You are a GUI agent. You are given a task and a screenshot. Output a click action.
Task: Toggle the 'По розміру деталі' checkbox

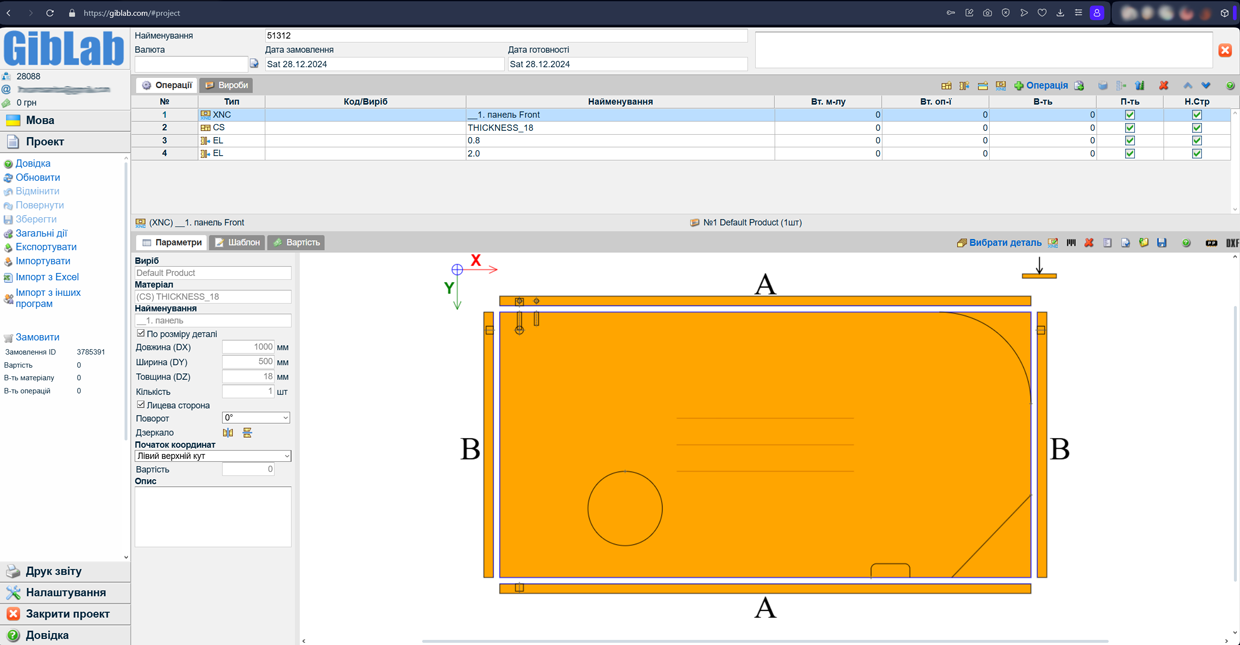coord(141,334)
